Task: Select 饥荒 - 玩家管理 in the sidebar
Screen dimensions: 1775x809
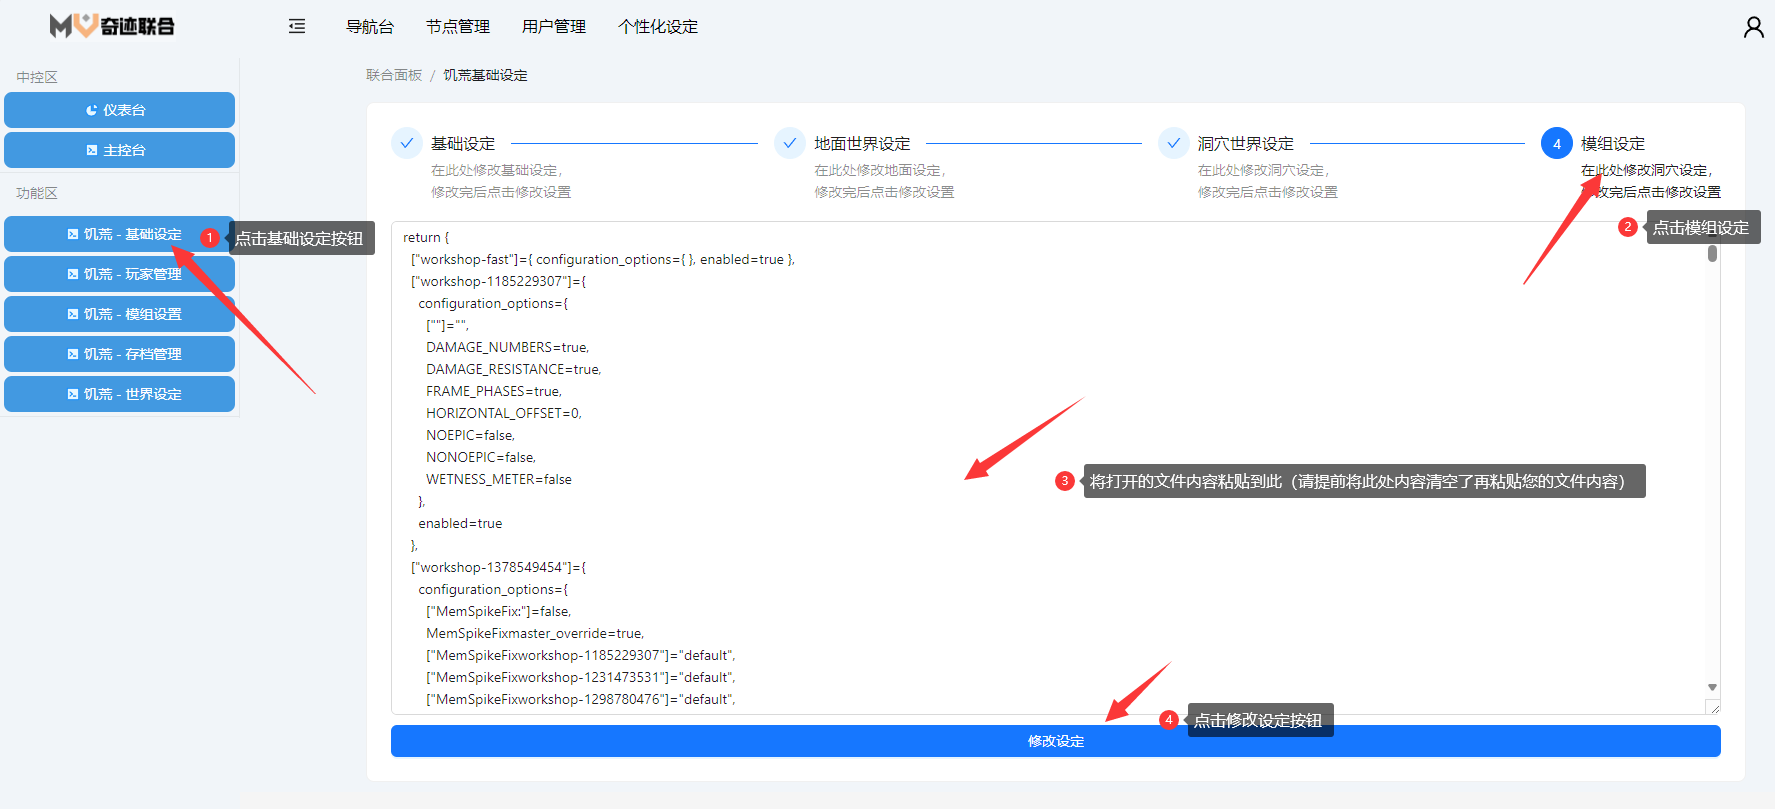Action: 119,274
